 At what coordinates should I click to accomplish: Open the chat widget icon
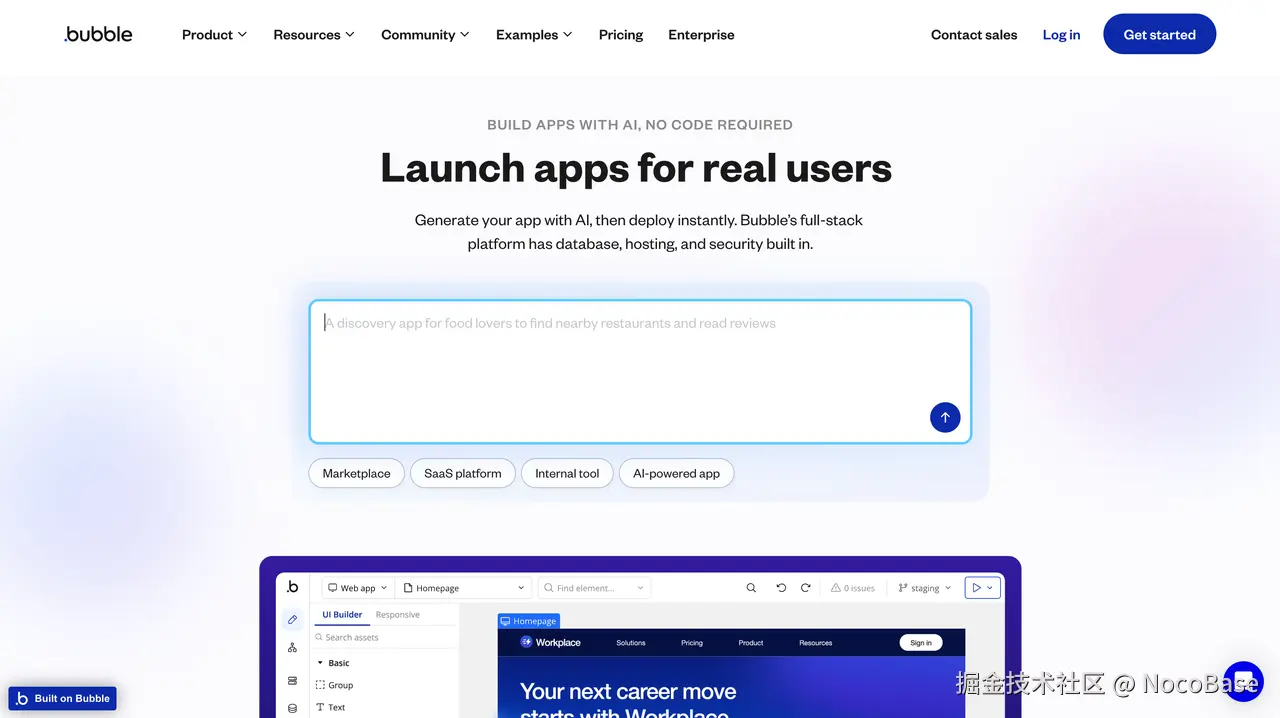1243,682
